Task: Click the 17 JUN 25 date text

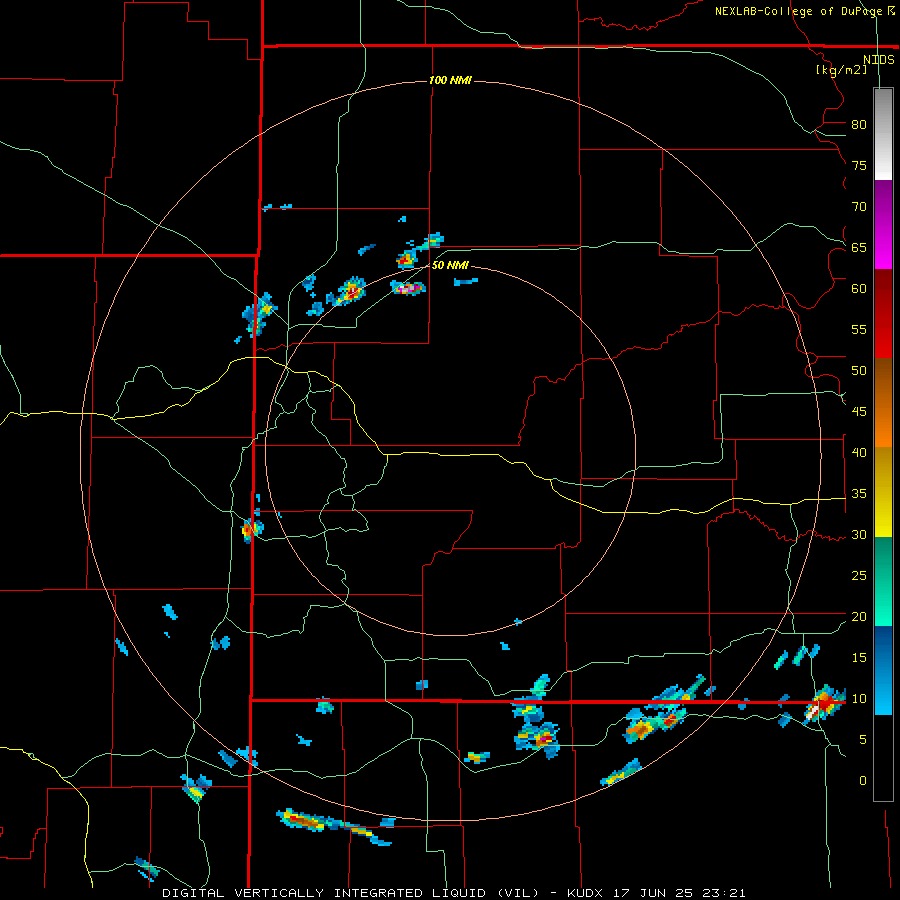Action: tap(654, 893)
